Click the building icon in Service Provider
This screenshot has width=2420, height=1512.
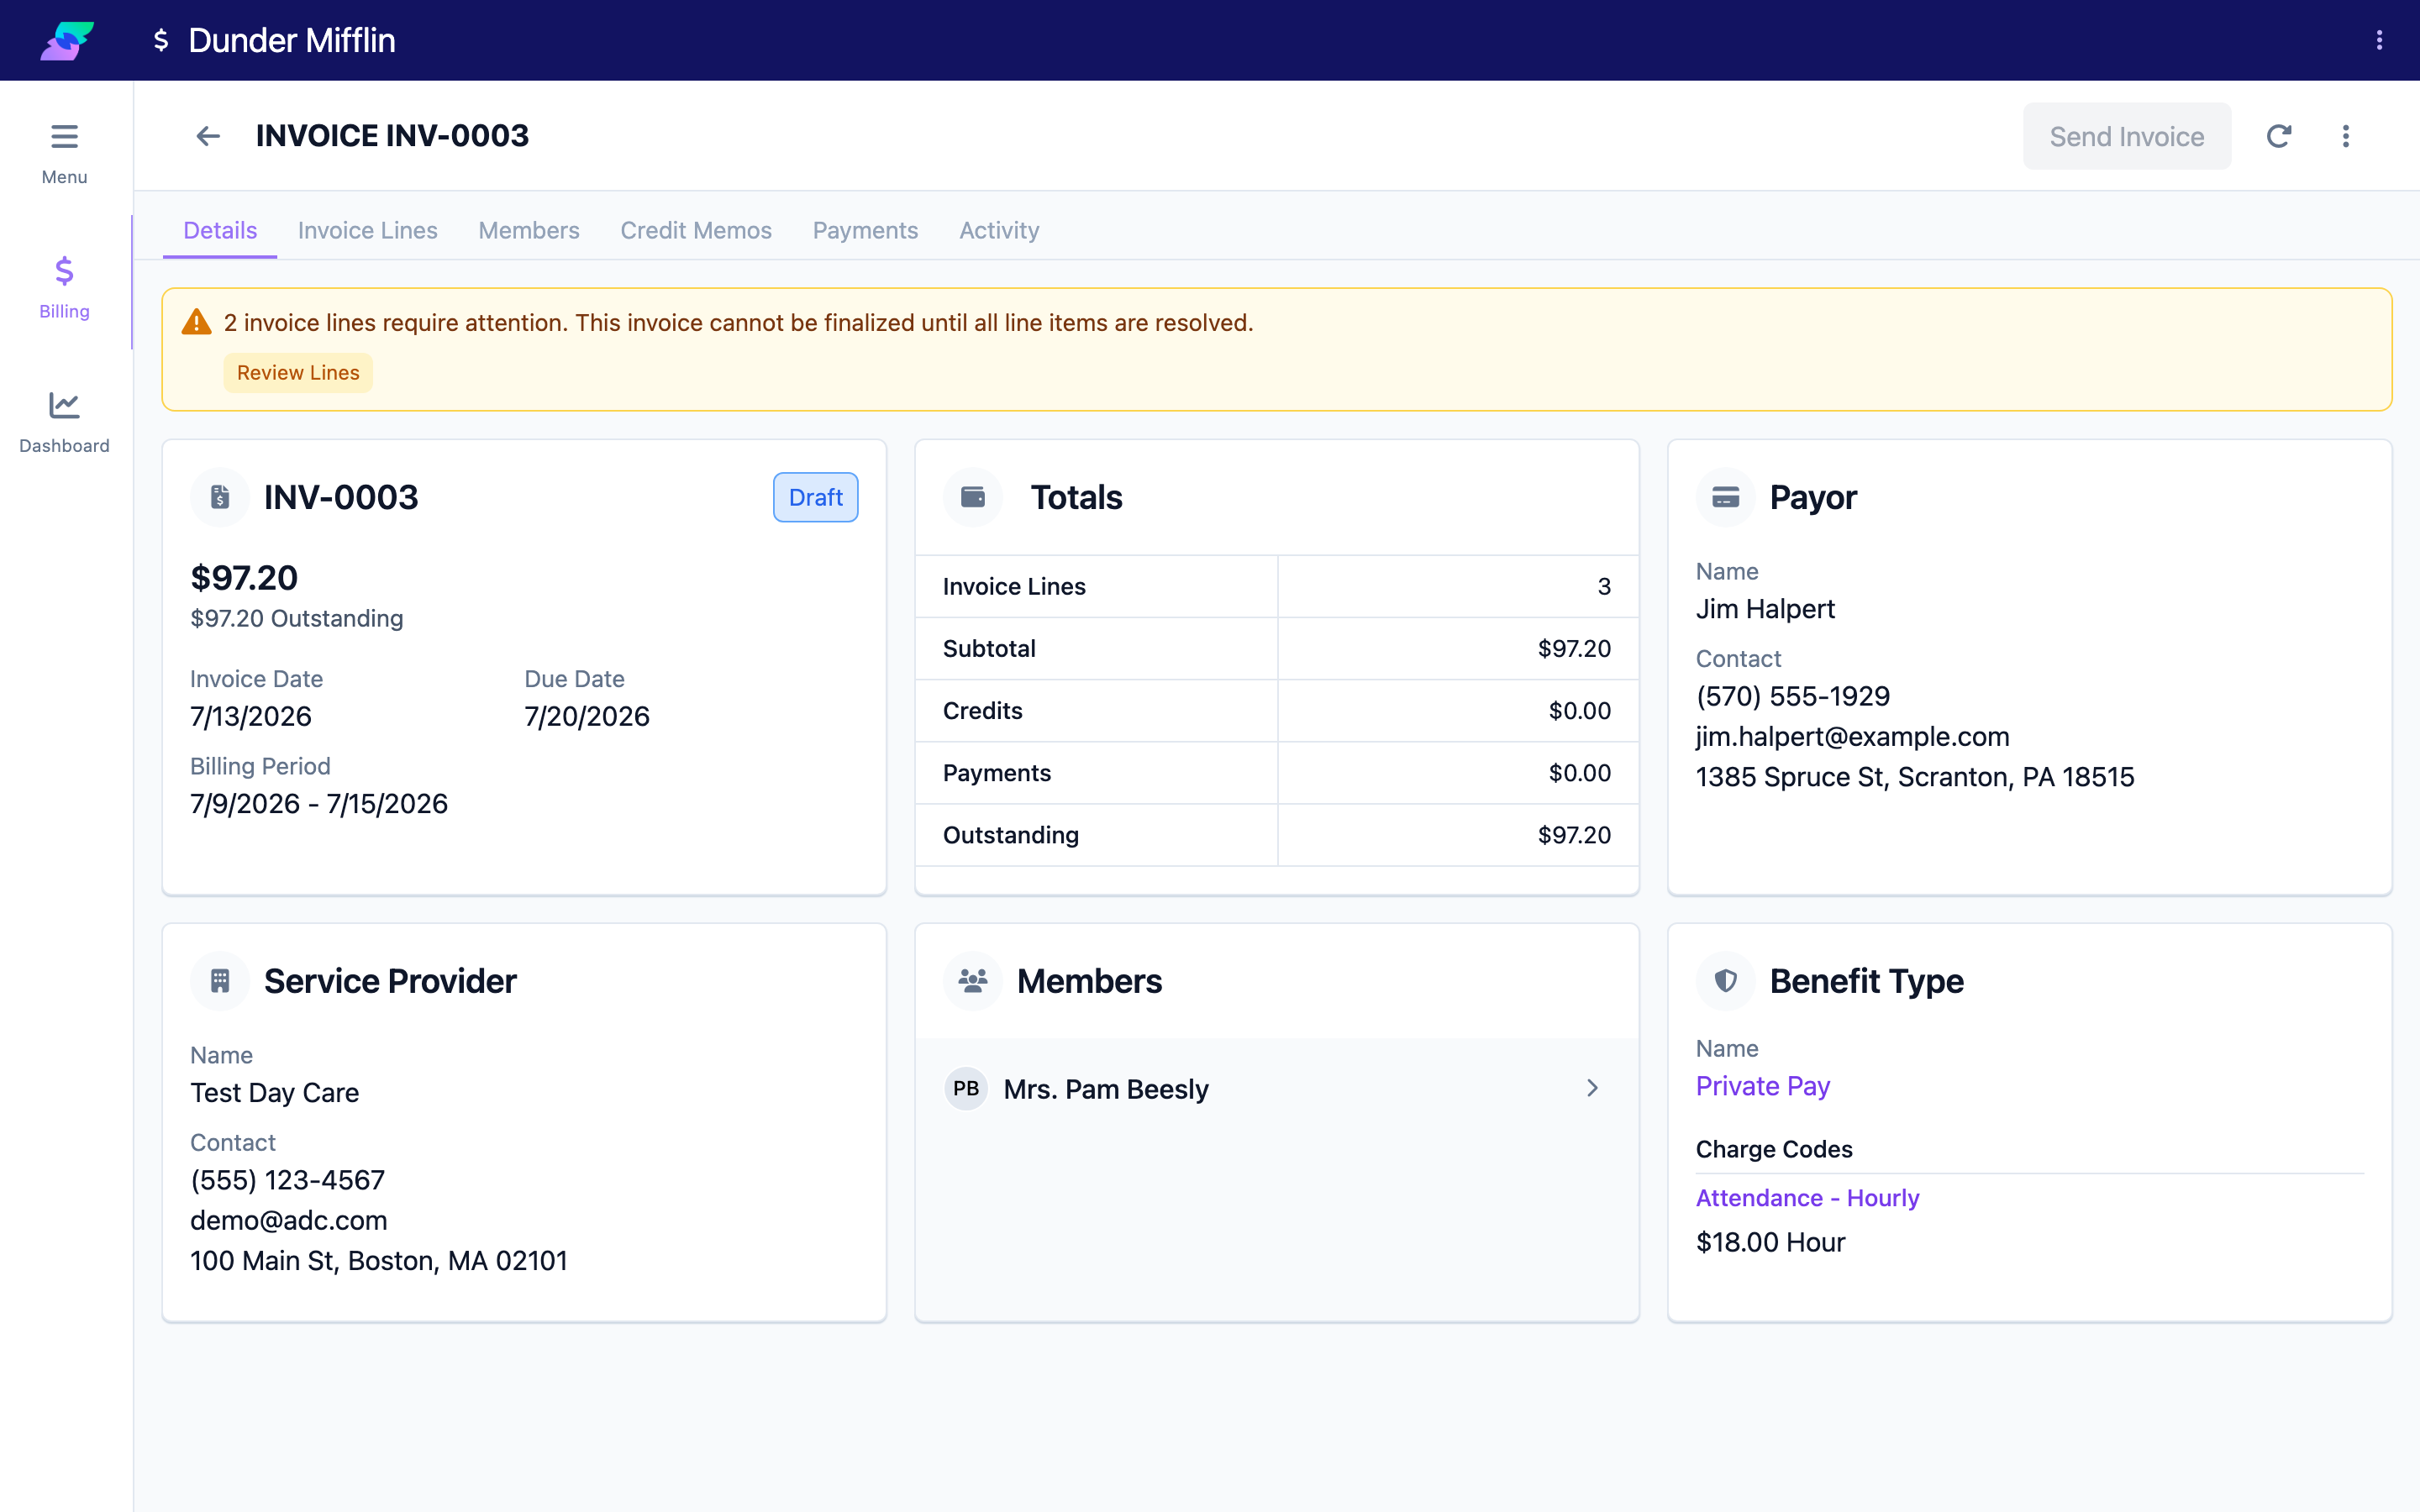click(x=220, y=981)
